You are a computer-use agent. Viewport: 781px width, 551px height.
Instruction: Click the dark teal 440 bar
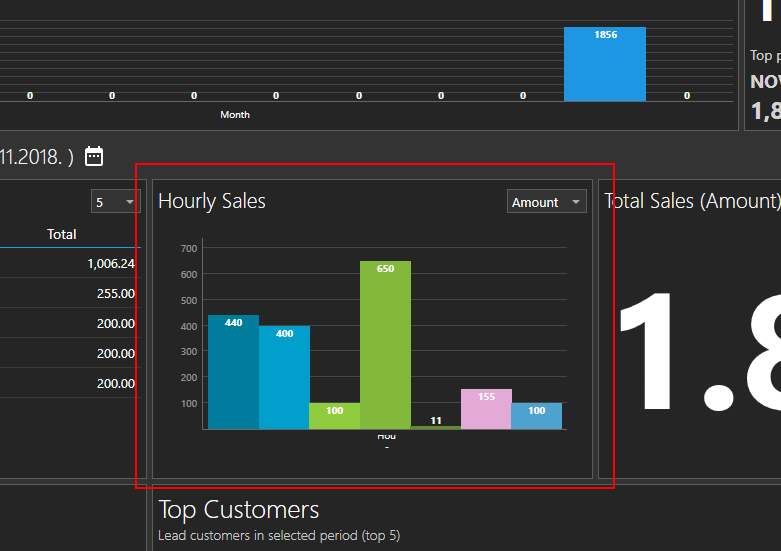point(233,372)
